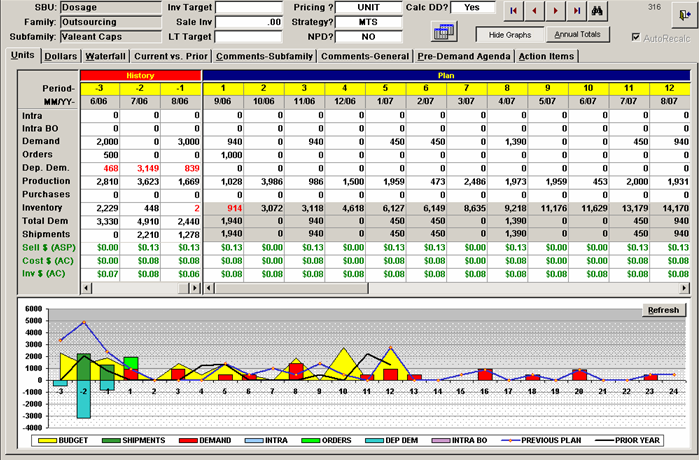The width and height of the screenshot is (699, 460).
Task: Click the Plan grid horizontal scrollbar thumb
Action: pyautogui.click(x=292, y=288)
